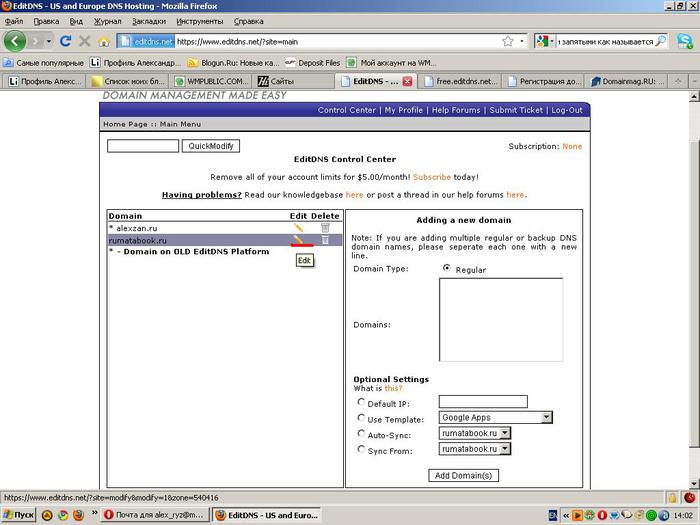Click inside the Domains text area

501,320
